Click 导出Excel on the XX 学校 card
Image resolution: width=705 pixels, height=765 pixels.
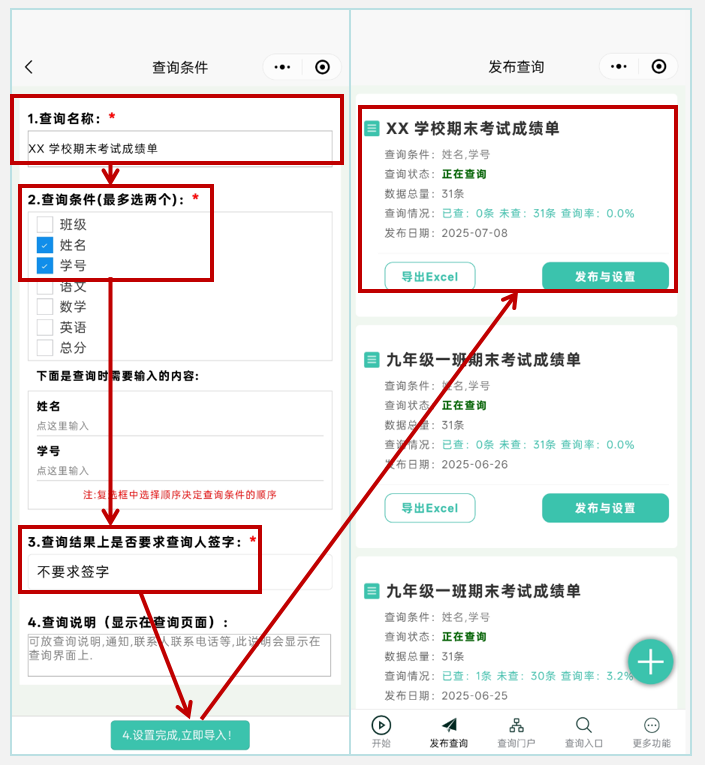430,277
